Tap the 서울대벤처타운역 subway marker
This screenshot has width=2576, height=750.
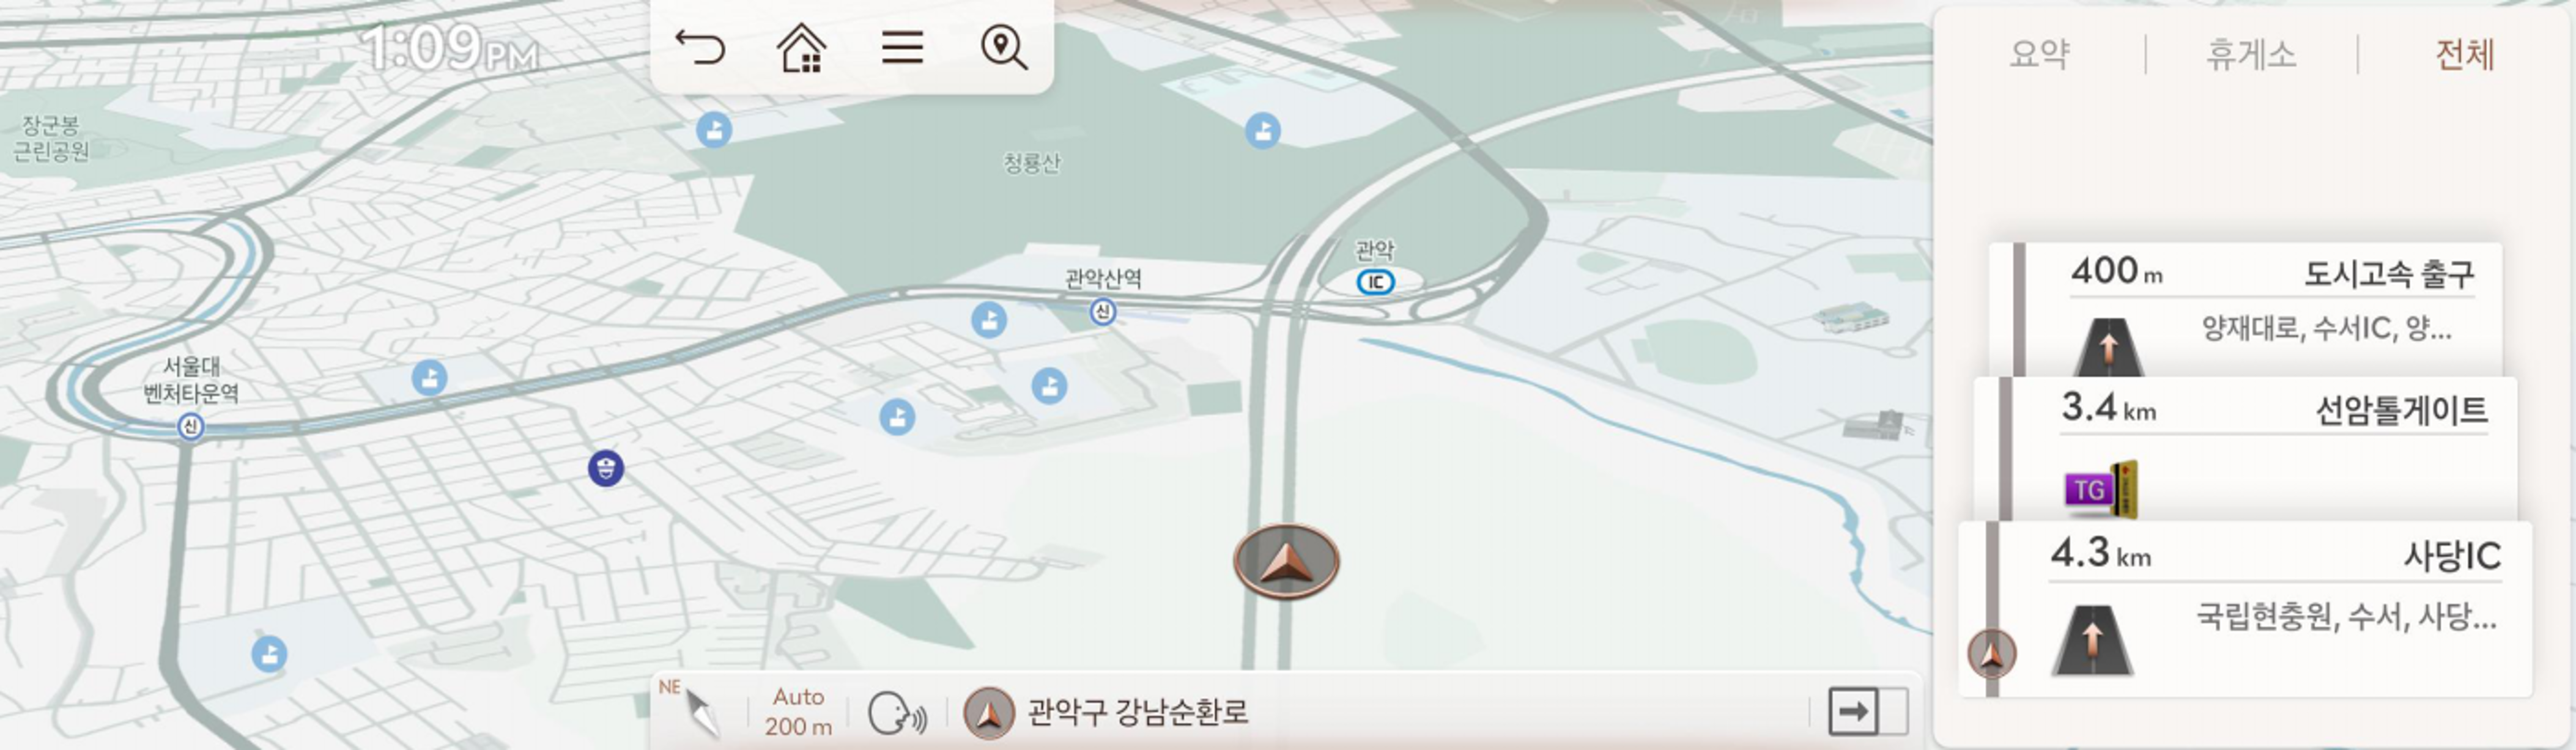[191, 427]
